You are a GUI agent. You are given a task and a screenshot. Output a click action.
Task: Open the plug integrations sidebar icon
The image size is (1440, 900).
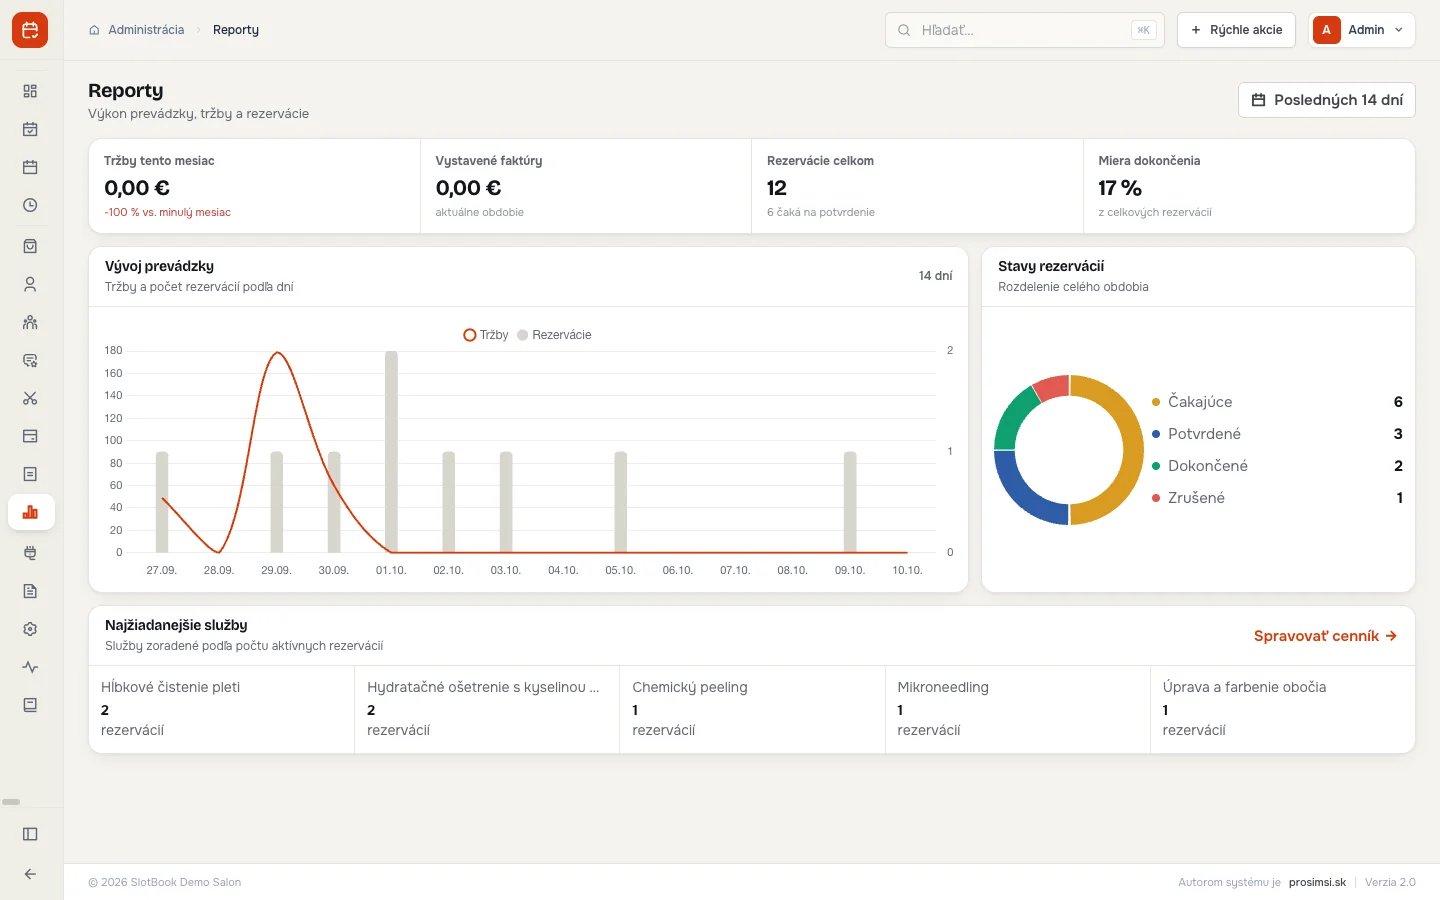point(30,553)
